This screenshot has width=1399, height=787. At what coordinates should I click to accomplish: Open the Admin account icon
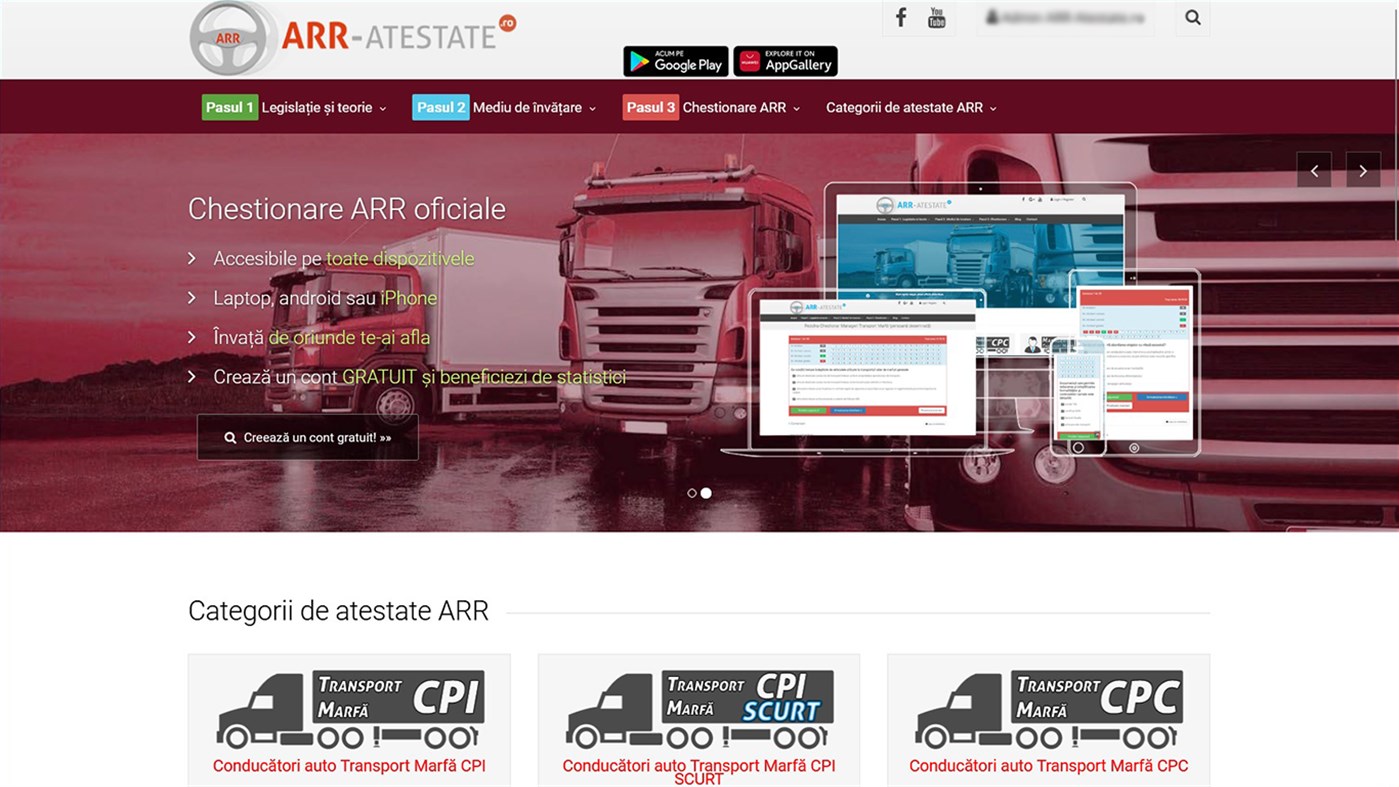[1065, 16]
